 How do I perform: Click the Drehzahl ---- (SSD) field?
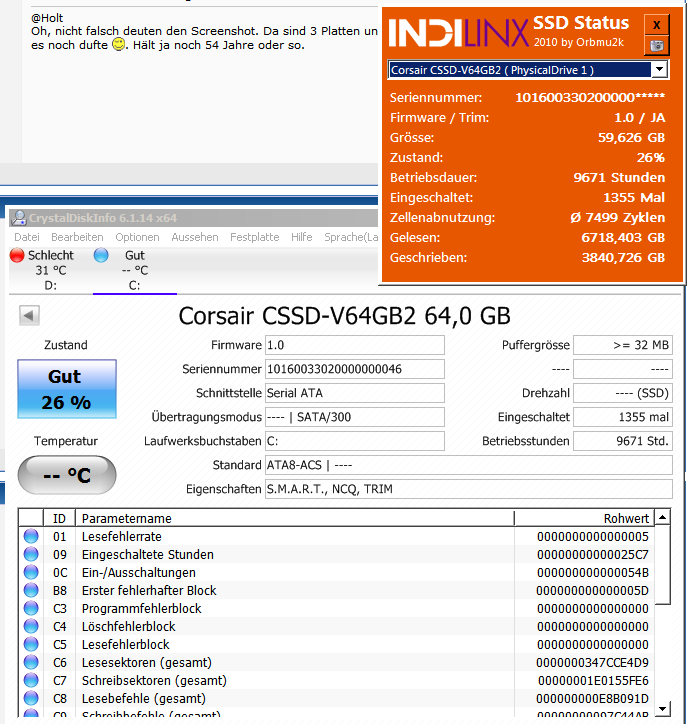623,393
